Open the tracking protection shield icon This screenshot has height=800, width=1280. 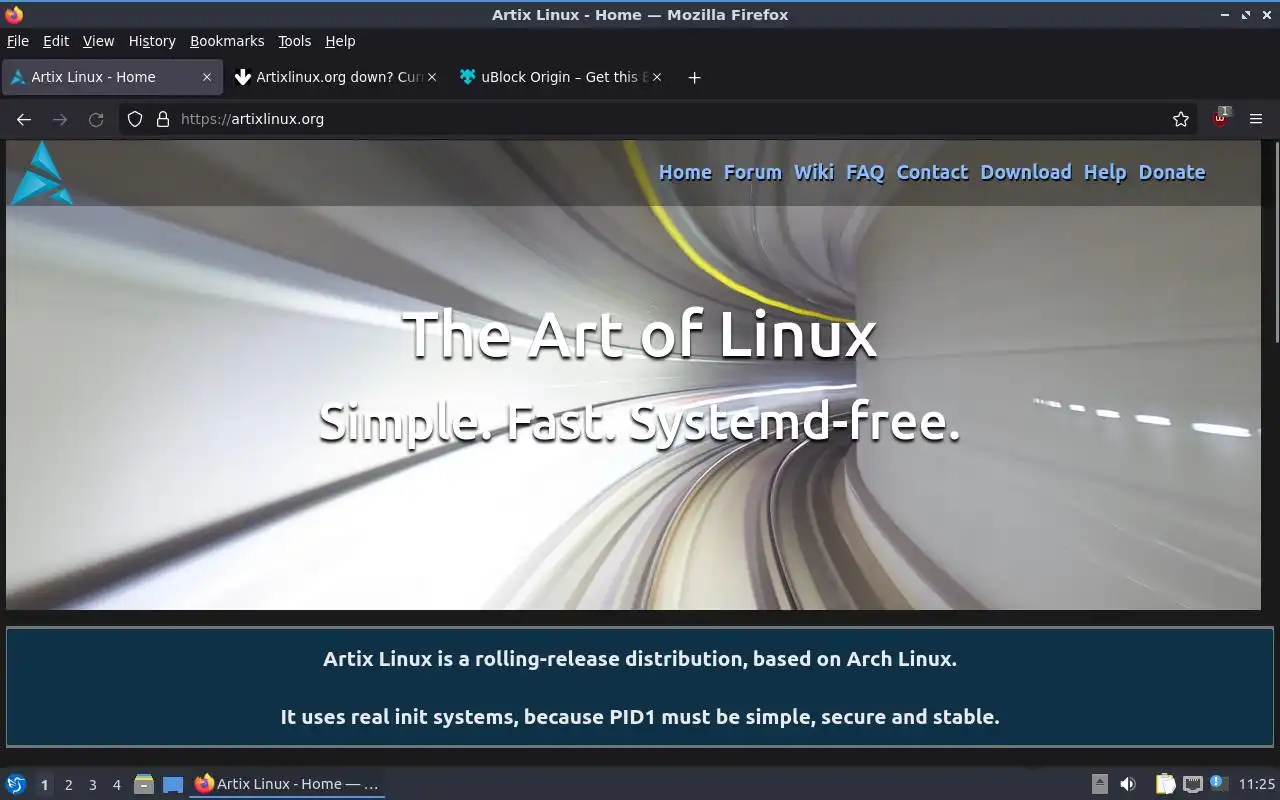pos(135,119)
